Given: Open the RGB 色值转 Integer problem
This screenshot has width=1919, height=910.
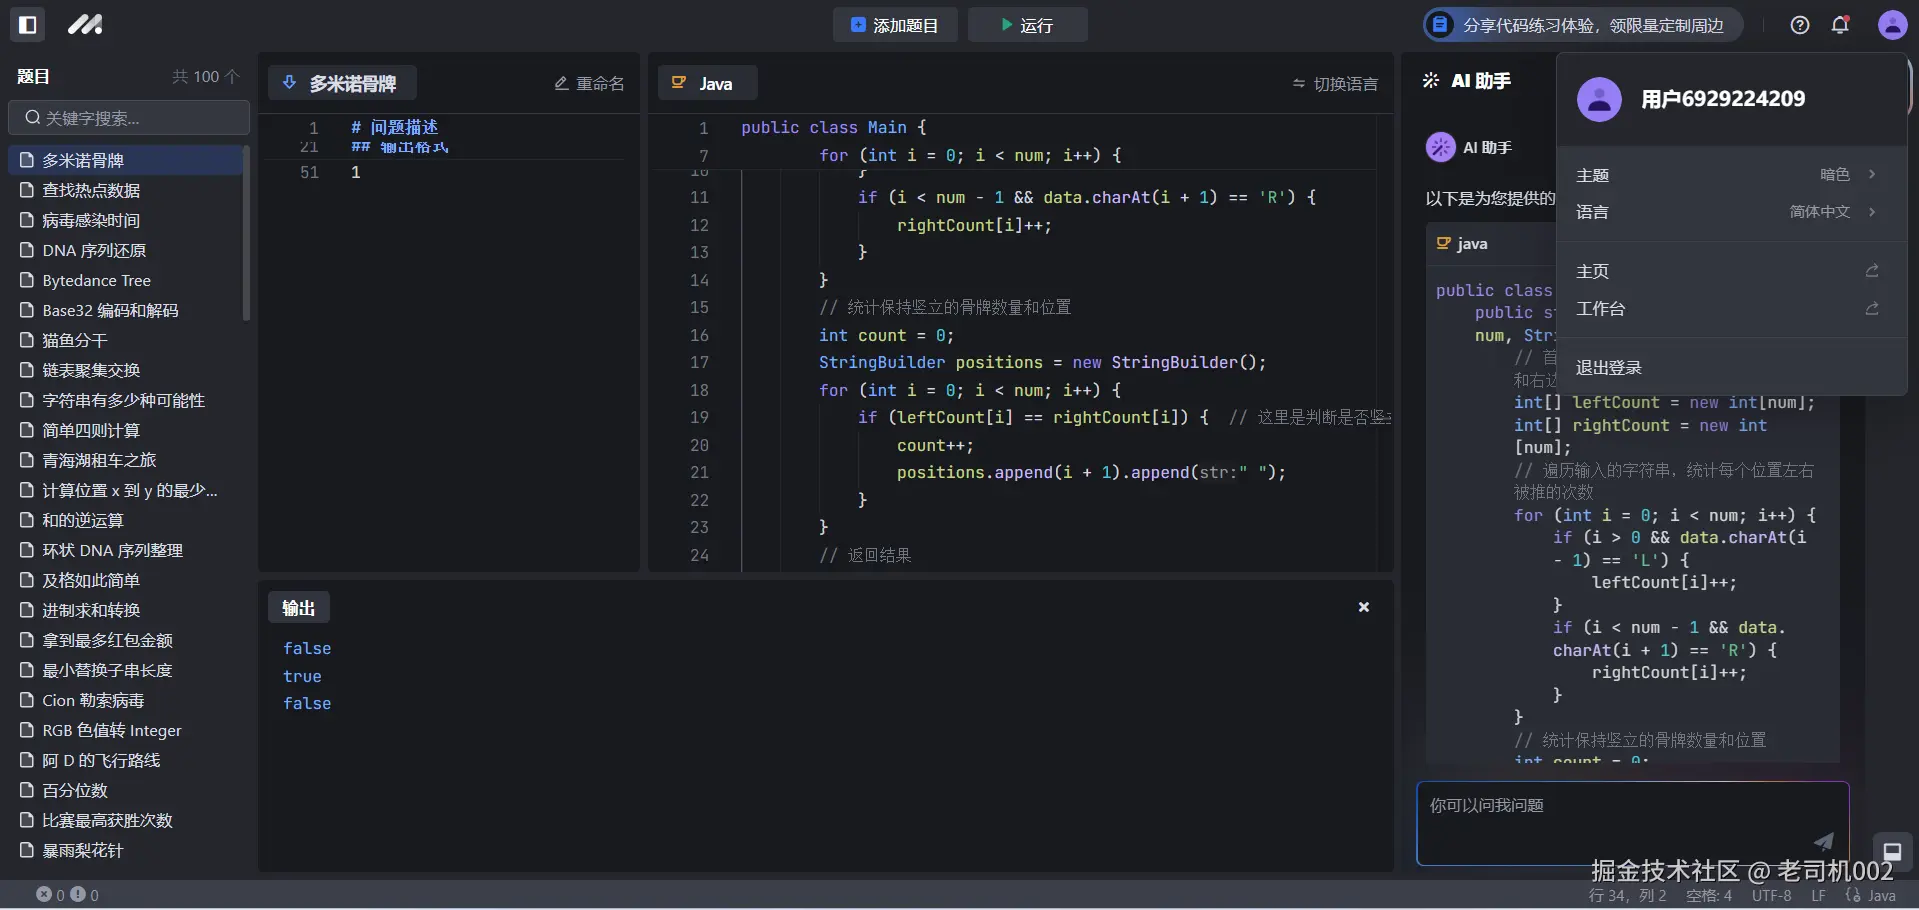Looking at the screenshot, I should click(126, 730).
